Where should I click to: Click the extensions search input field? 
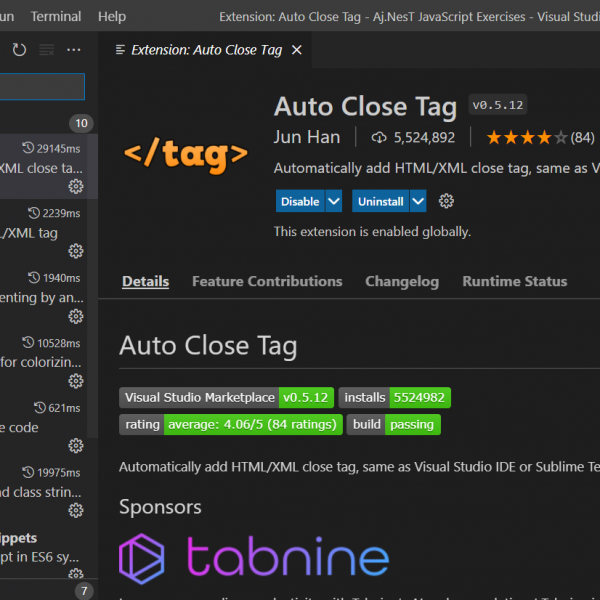(42, 86)
